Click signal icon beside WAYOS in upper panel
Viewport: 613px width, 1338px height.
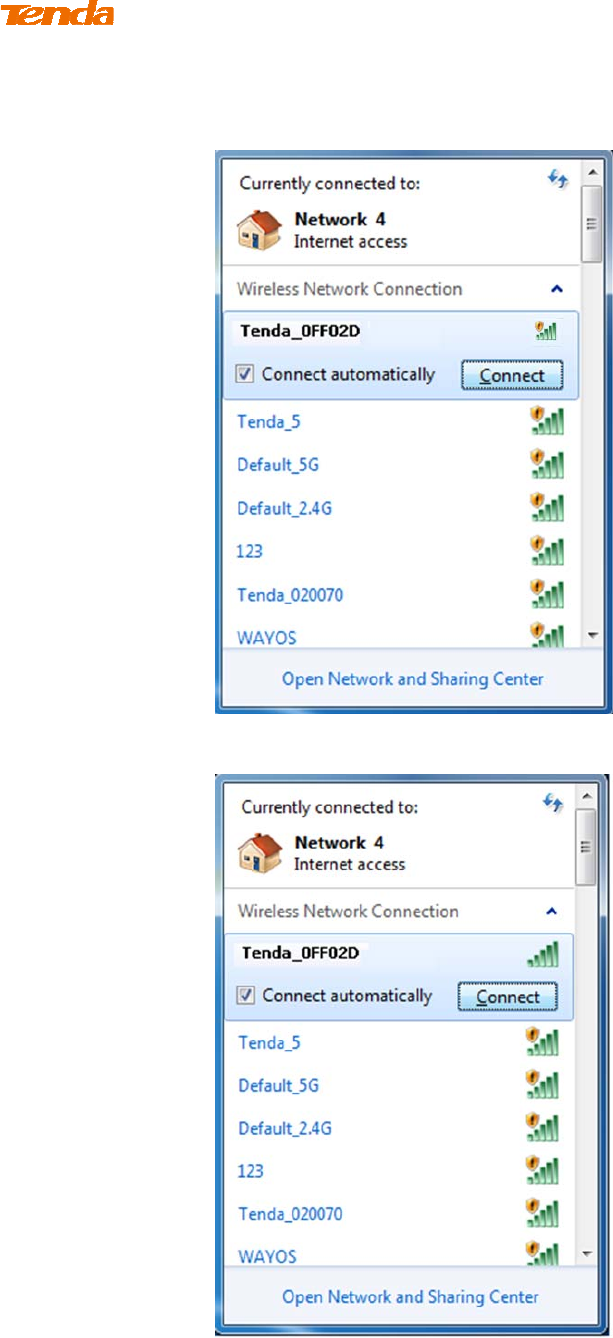tap(546, 635)
